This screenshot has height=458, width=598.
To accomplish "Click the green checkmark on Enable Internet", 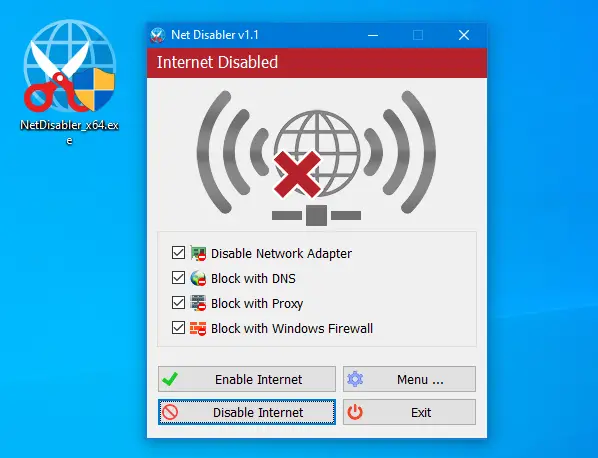I will (x=170, y=379).
